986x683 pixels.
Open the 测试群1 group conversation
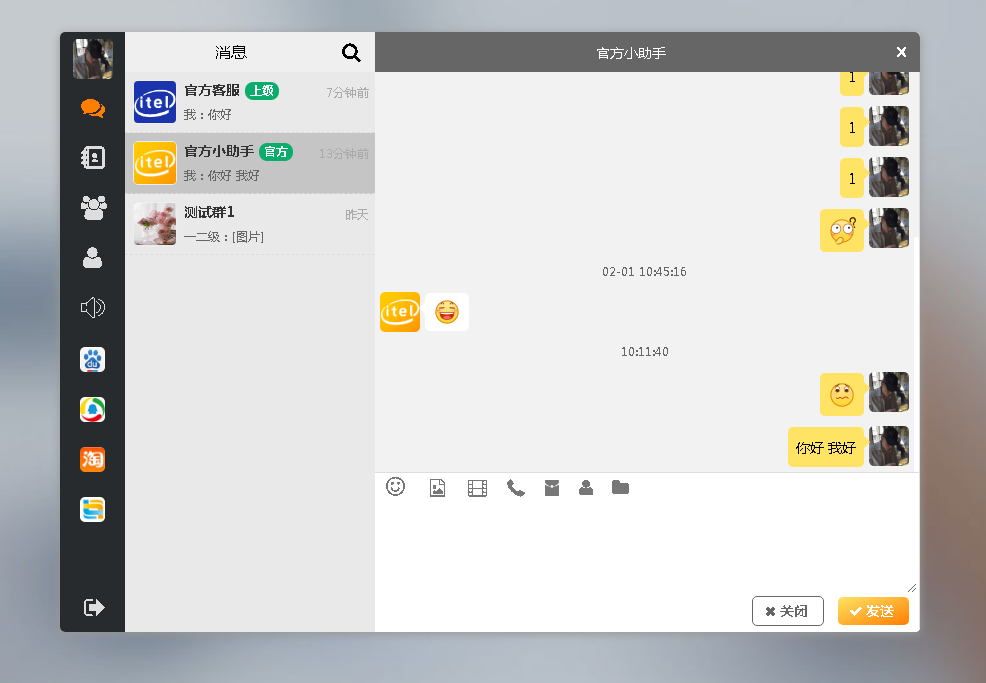248,223
